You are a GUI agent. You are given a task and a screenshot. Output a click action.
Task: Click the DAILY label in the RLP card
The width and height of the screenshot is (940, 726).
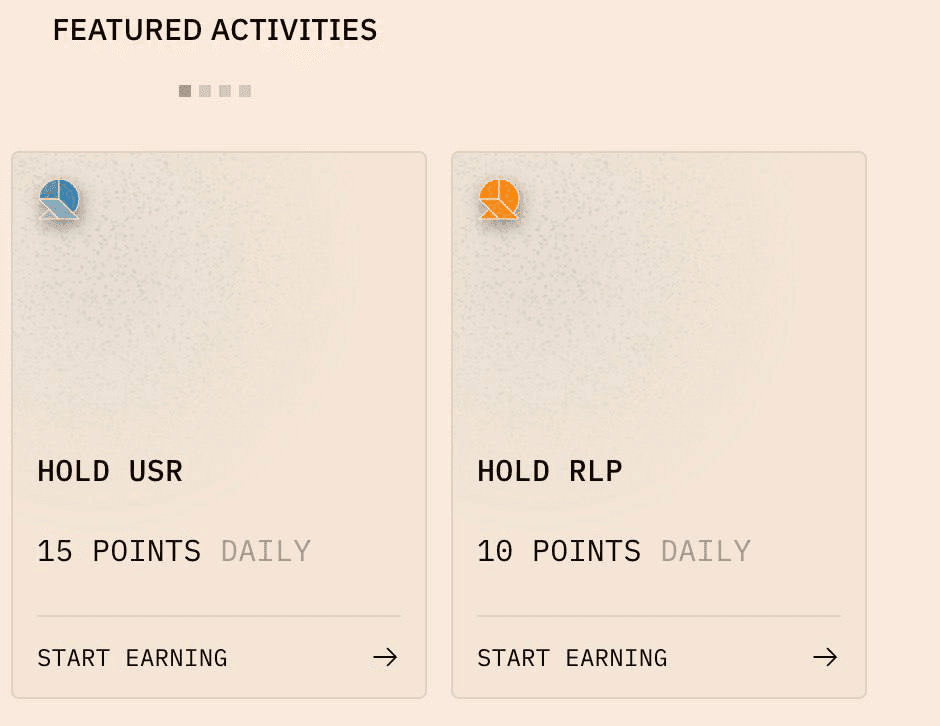point(706,551)
